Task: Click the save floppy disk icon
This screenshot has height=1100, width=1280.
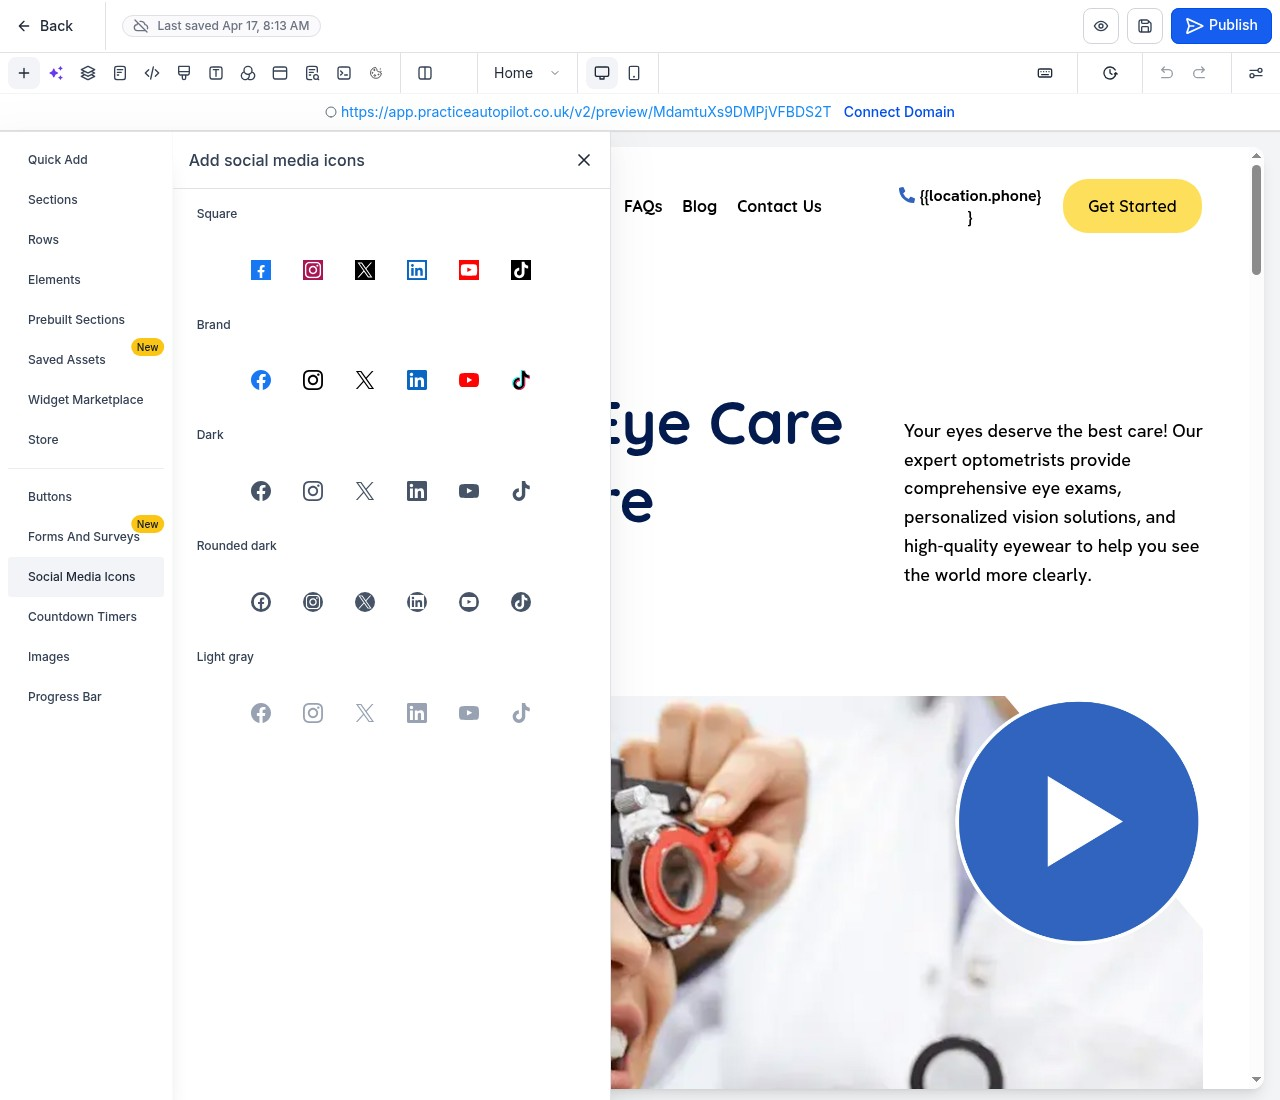Action: (1145, 26)
